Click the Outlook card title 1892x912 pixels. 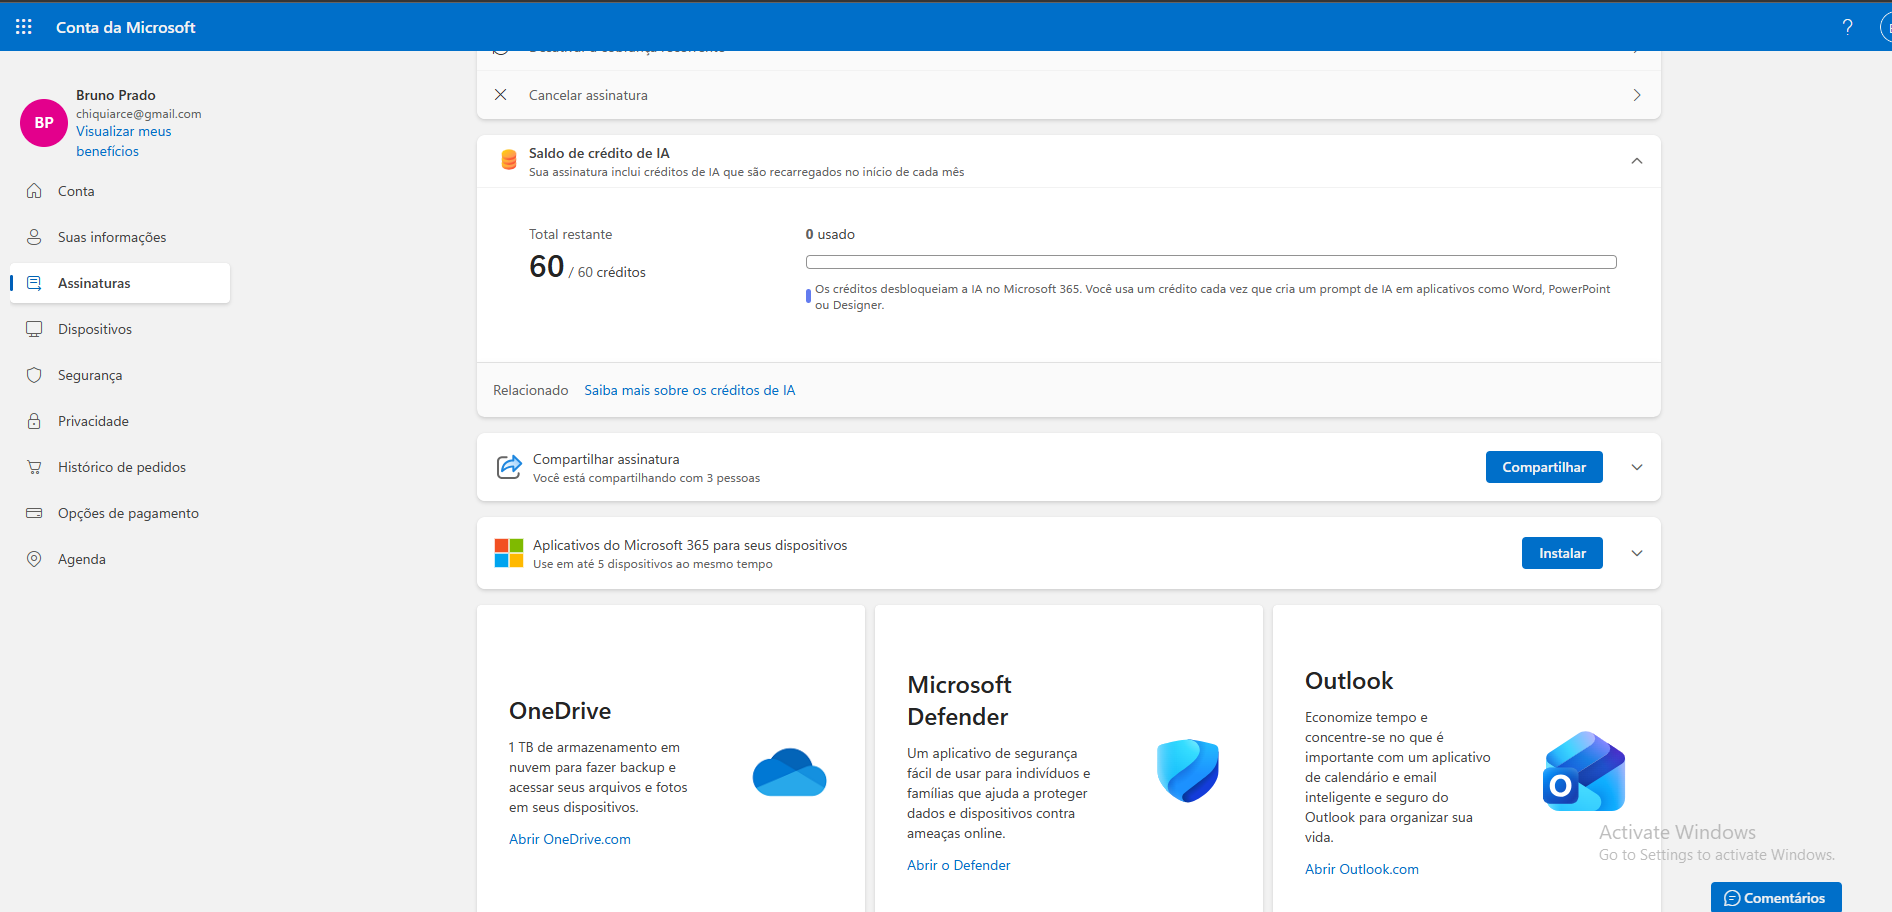pyautogui.click(x=1349, y=681)
